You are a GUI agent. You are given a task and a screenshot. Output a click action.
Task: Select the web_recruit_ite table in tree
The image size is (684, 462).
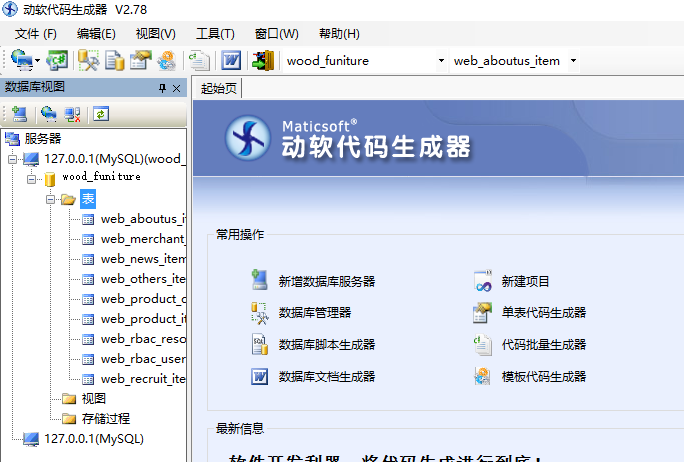[x=143, y=379]
